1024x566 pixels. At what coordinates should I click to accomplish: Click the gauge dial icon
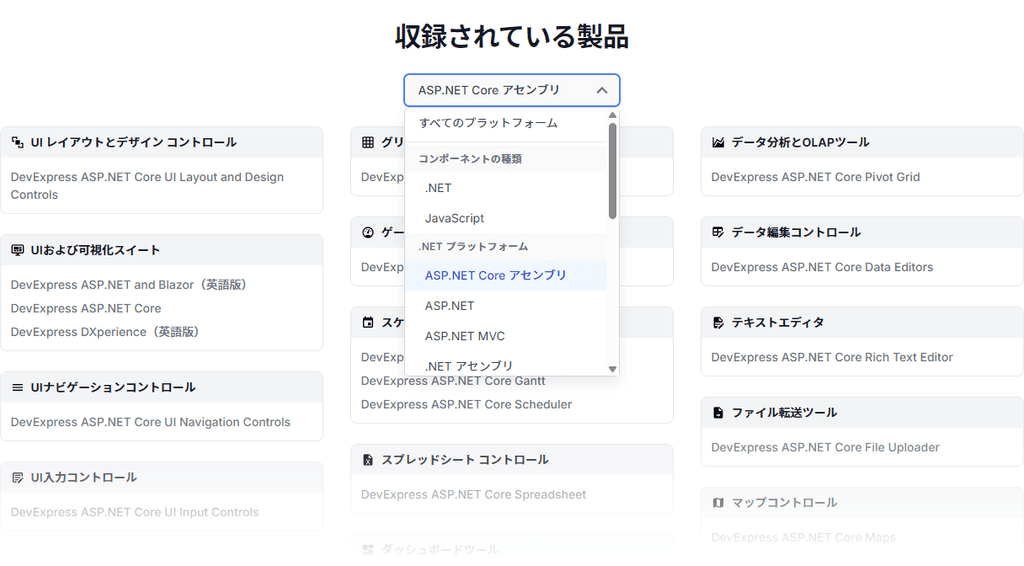pyautogui.click(x=368, y=232)
